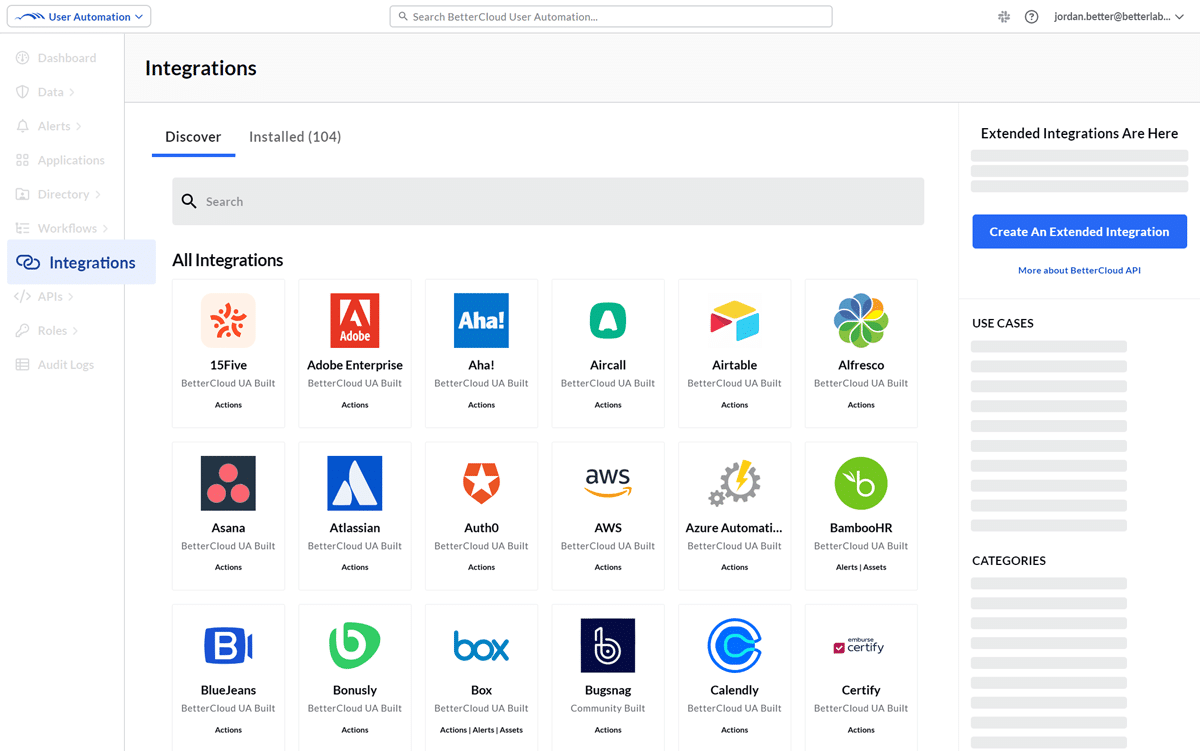Expand the Workflows sidebar section
The height and width of the screenshot is (751, 1200).
(x=72, y=229)
